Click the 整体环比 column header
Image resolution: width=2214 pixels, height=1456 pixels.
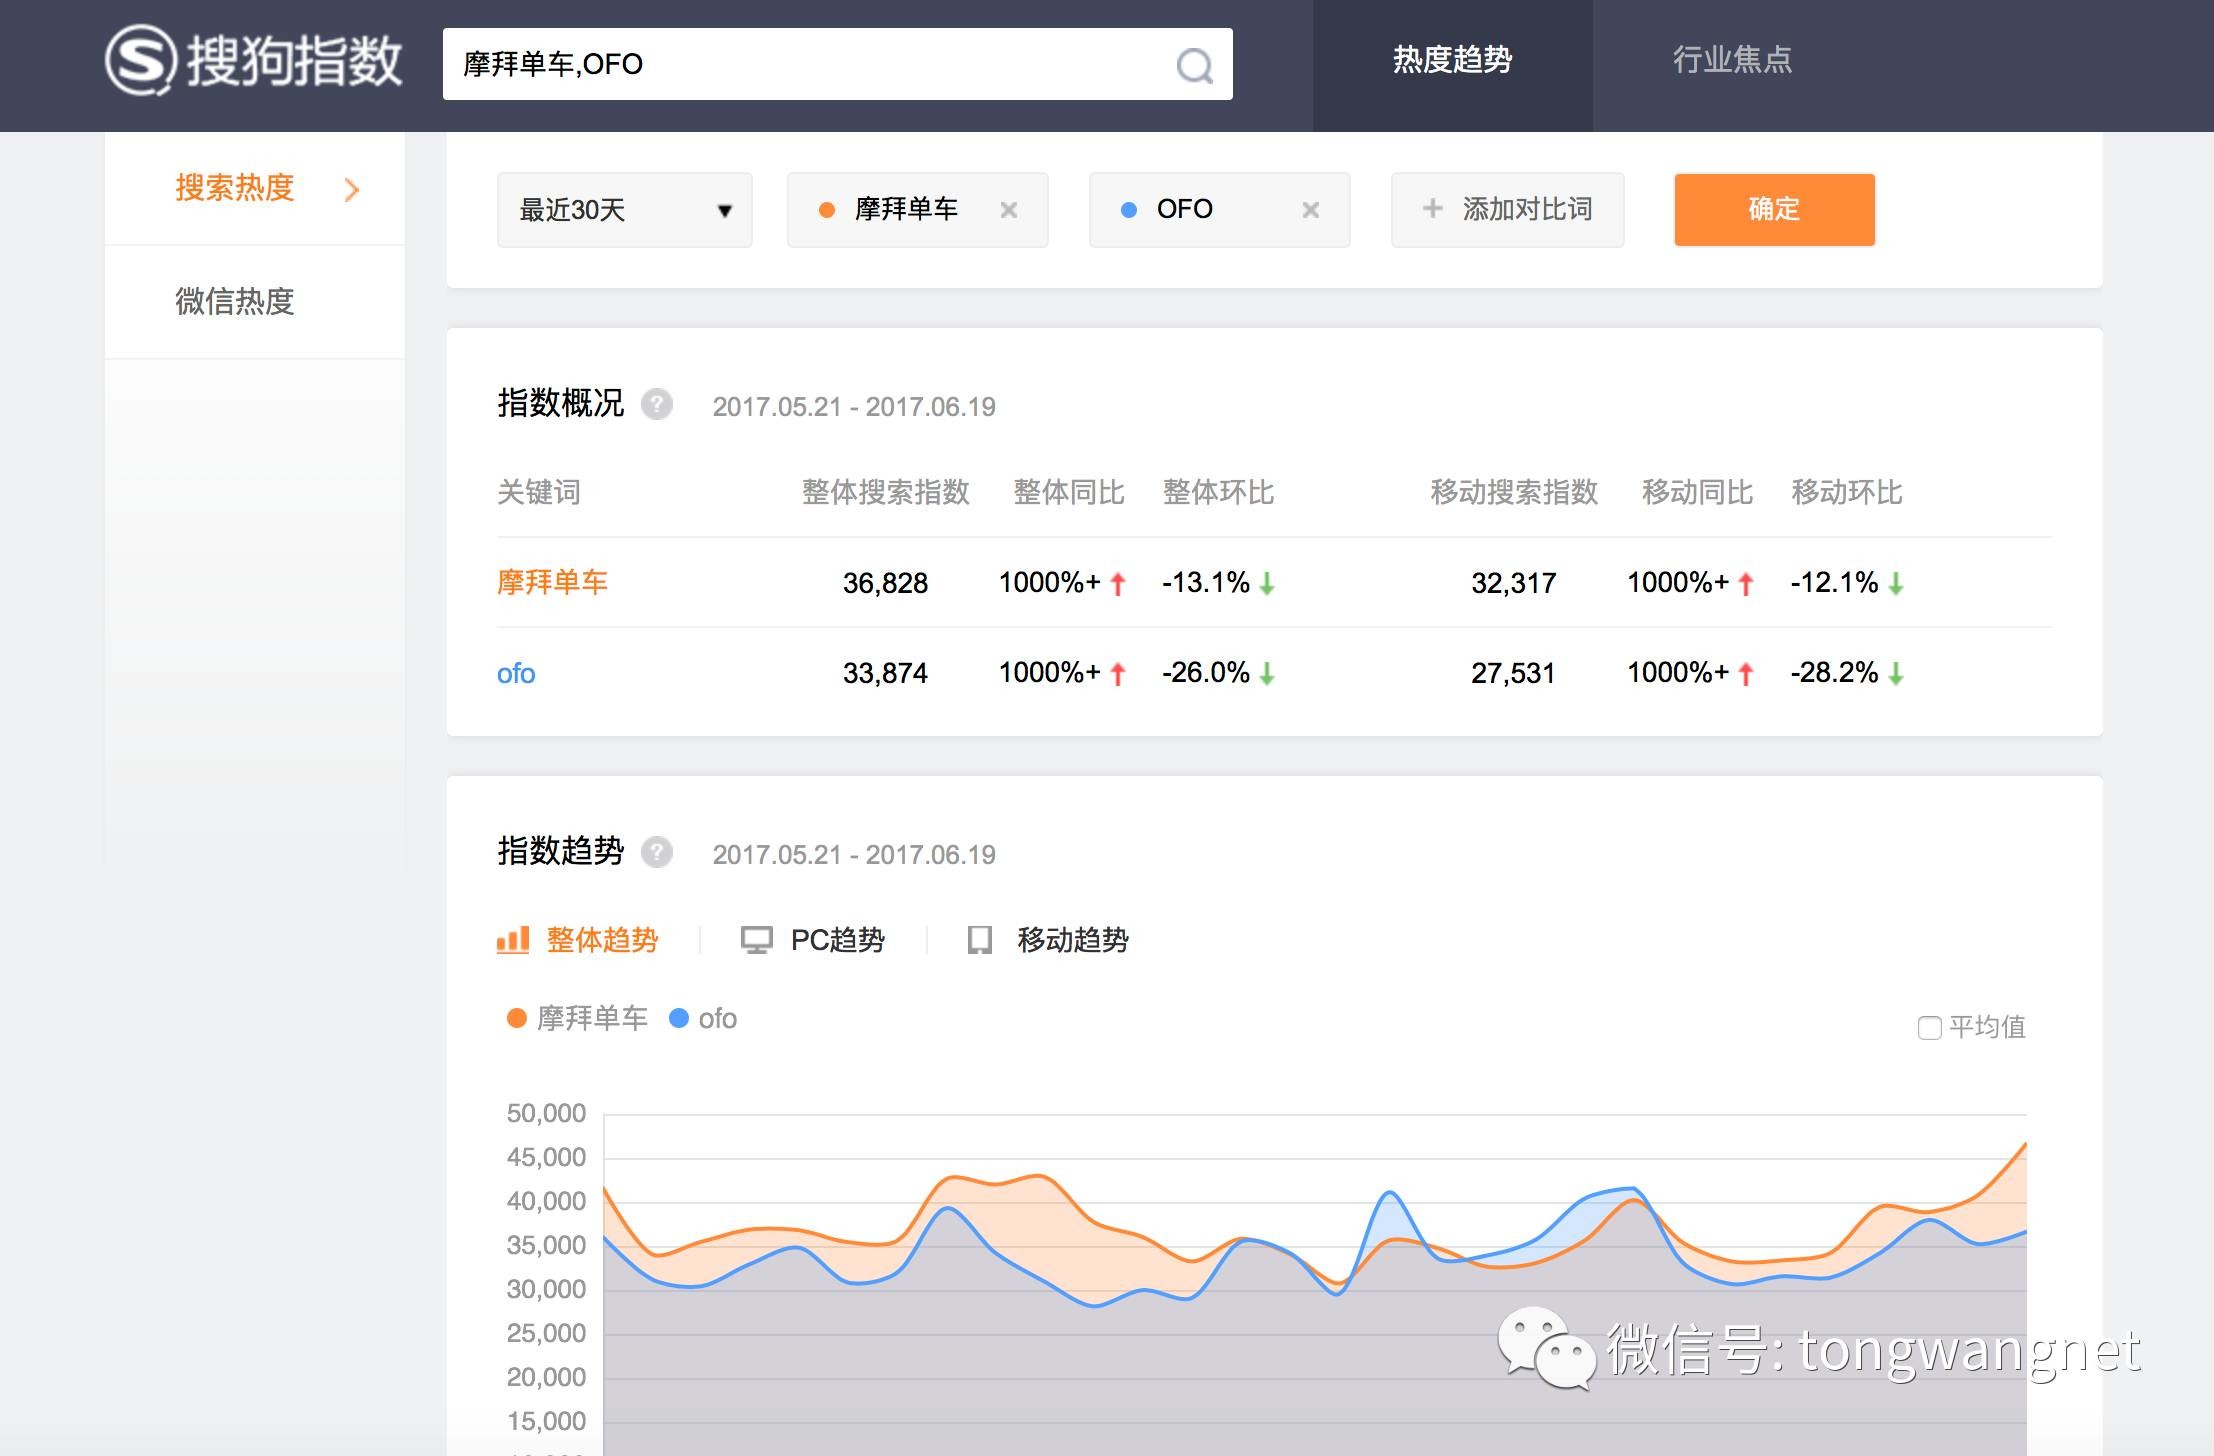(1218, 492)
